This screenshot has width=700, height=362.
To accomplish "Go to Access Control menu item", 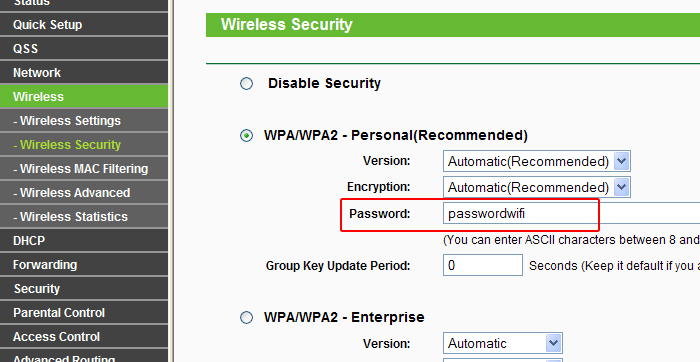I will tap(84, 337).
